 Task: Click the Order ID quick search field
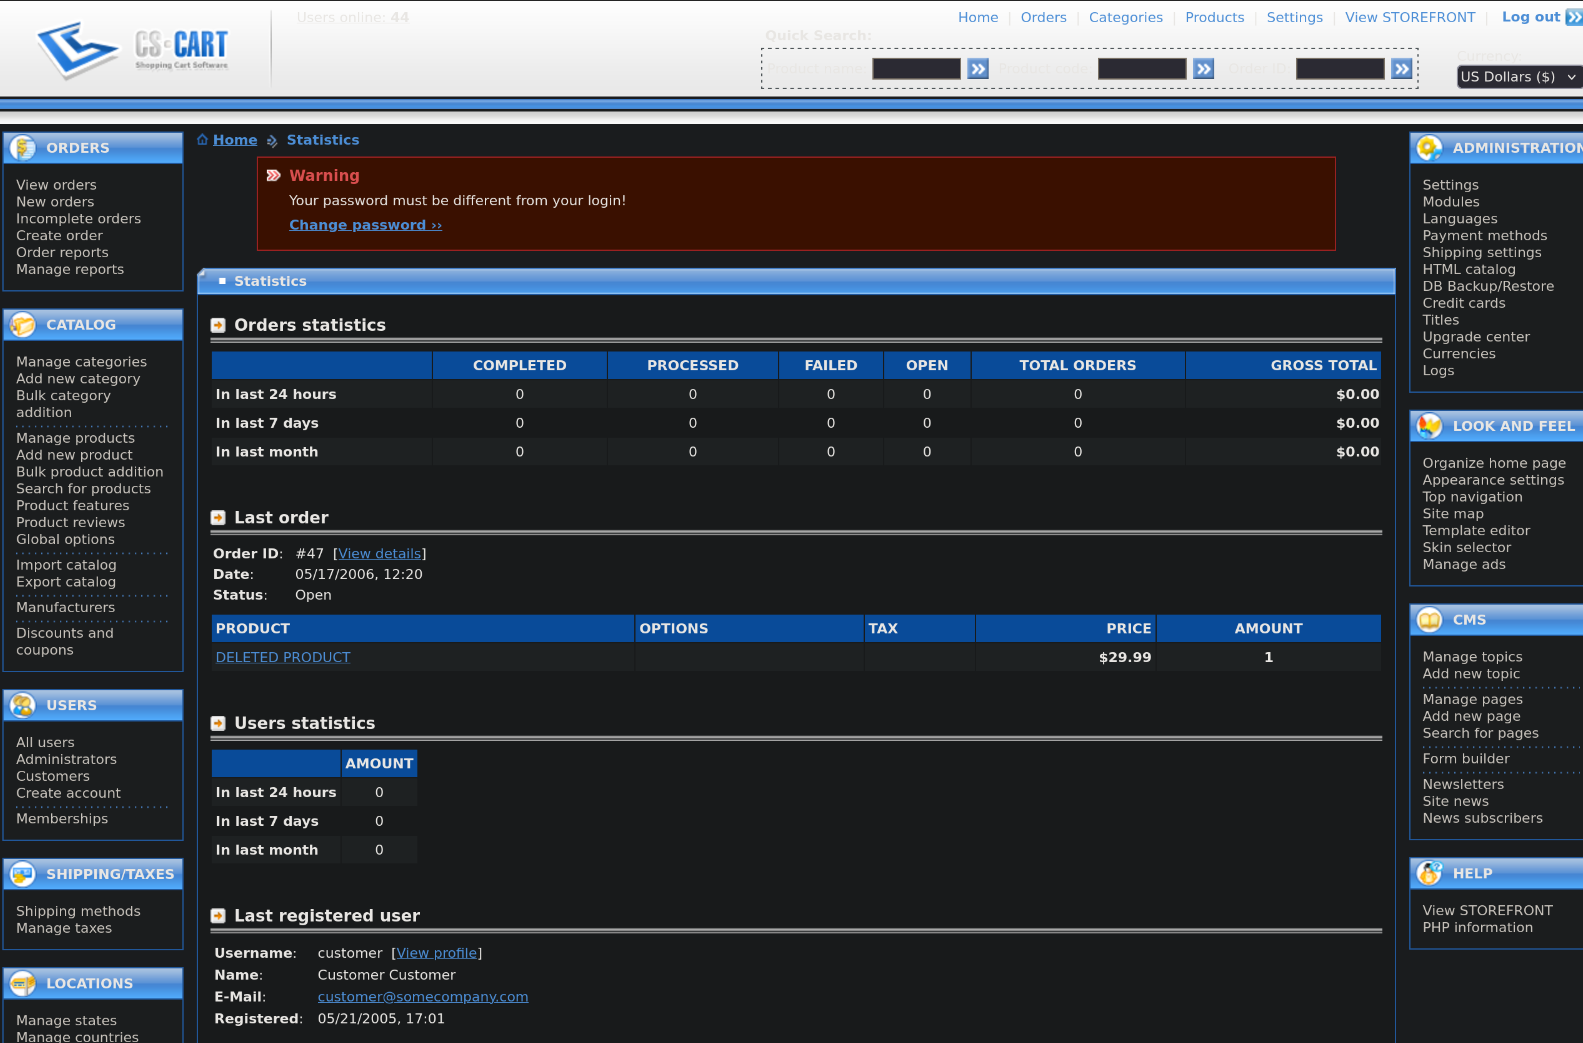(x=1339, y=69)
